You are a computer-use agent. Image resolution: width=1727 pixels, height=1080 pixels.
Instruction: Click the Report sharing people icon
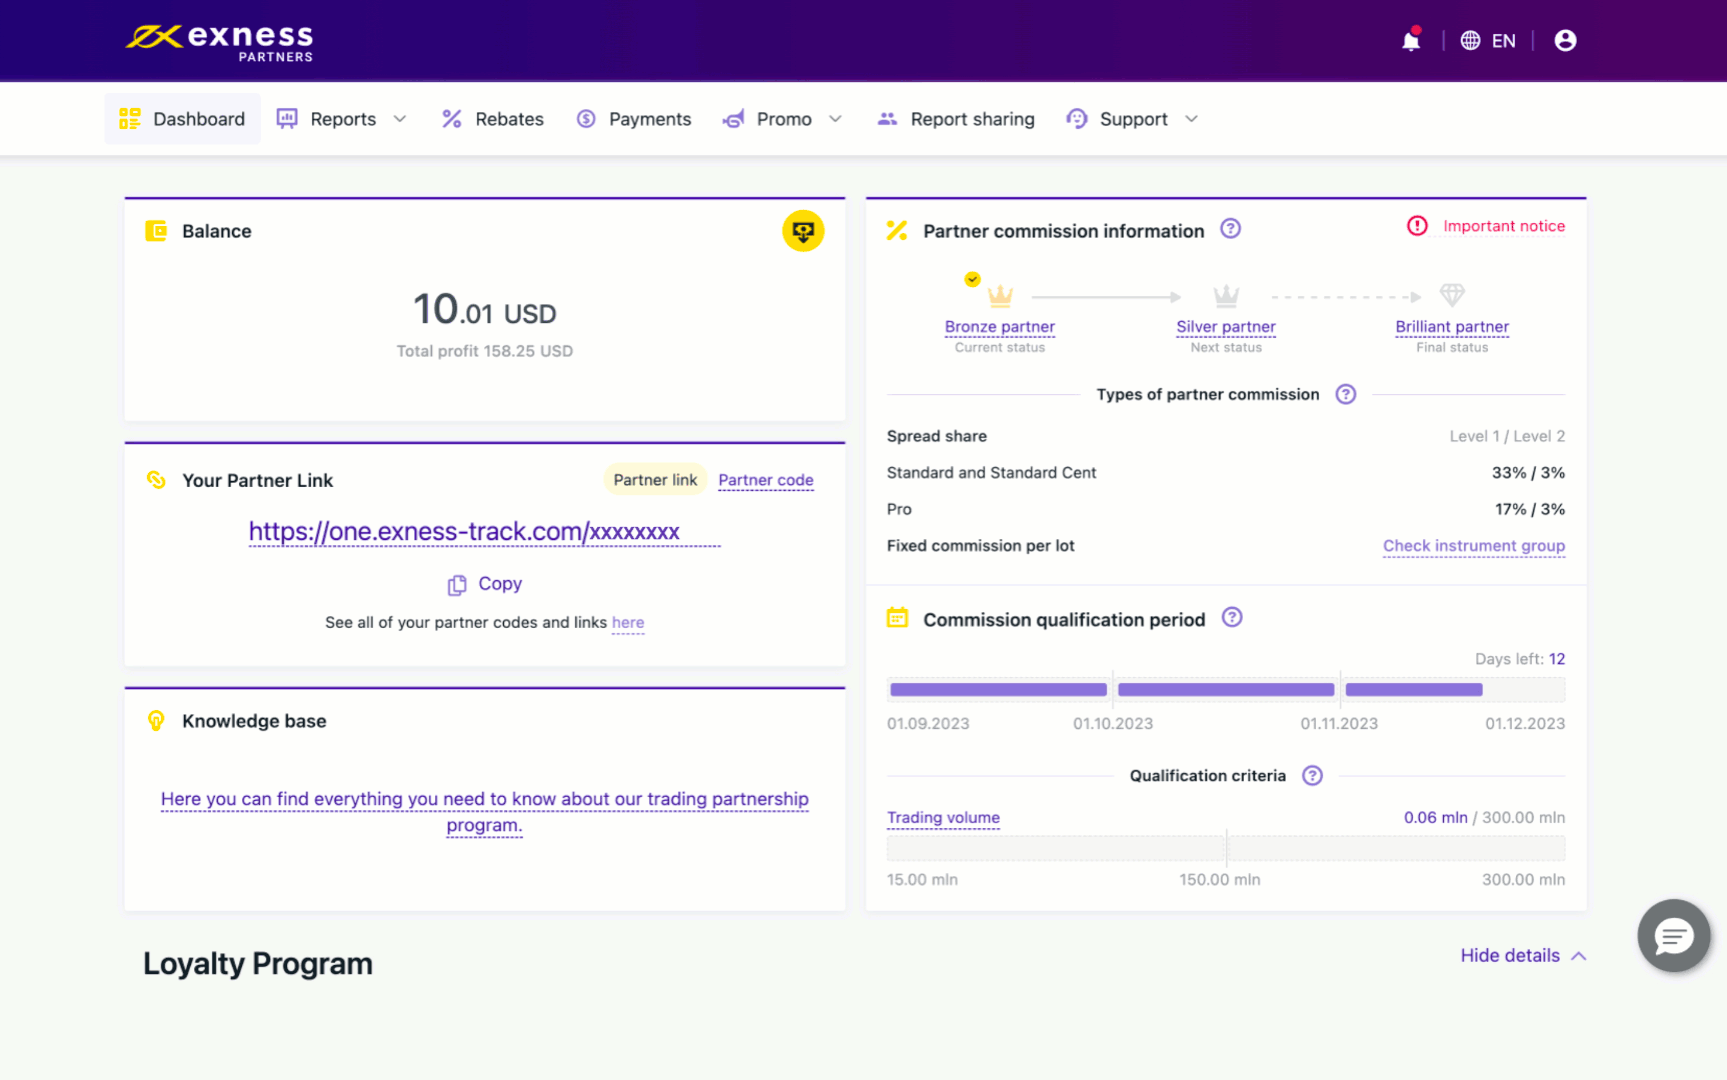click(x=887, y=119)
